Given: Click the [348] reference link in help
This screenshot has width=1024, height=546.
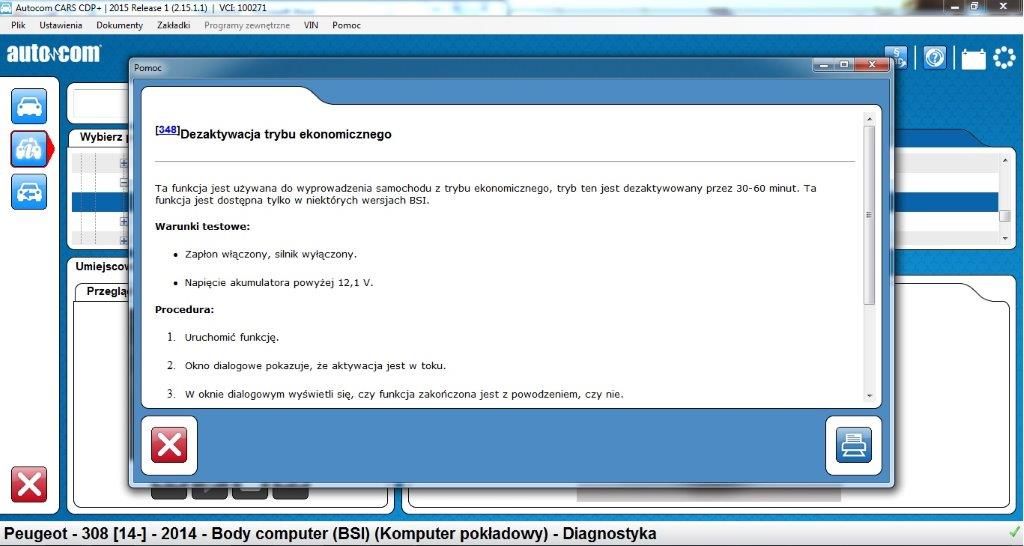Looking at the screenshot, I should 168,130.
